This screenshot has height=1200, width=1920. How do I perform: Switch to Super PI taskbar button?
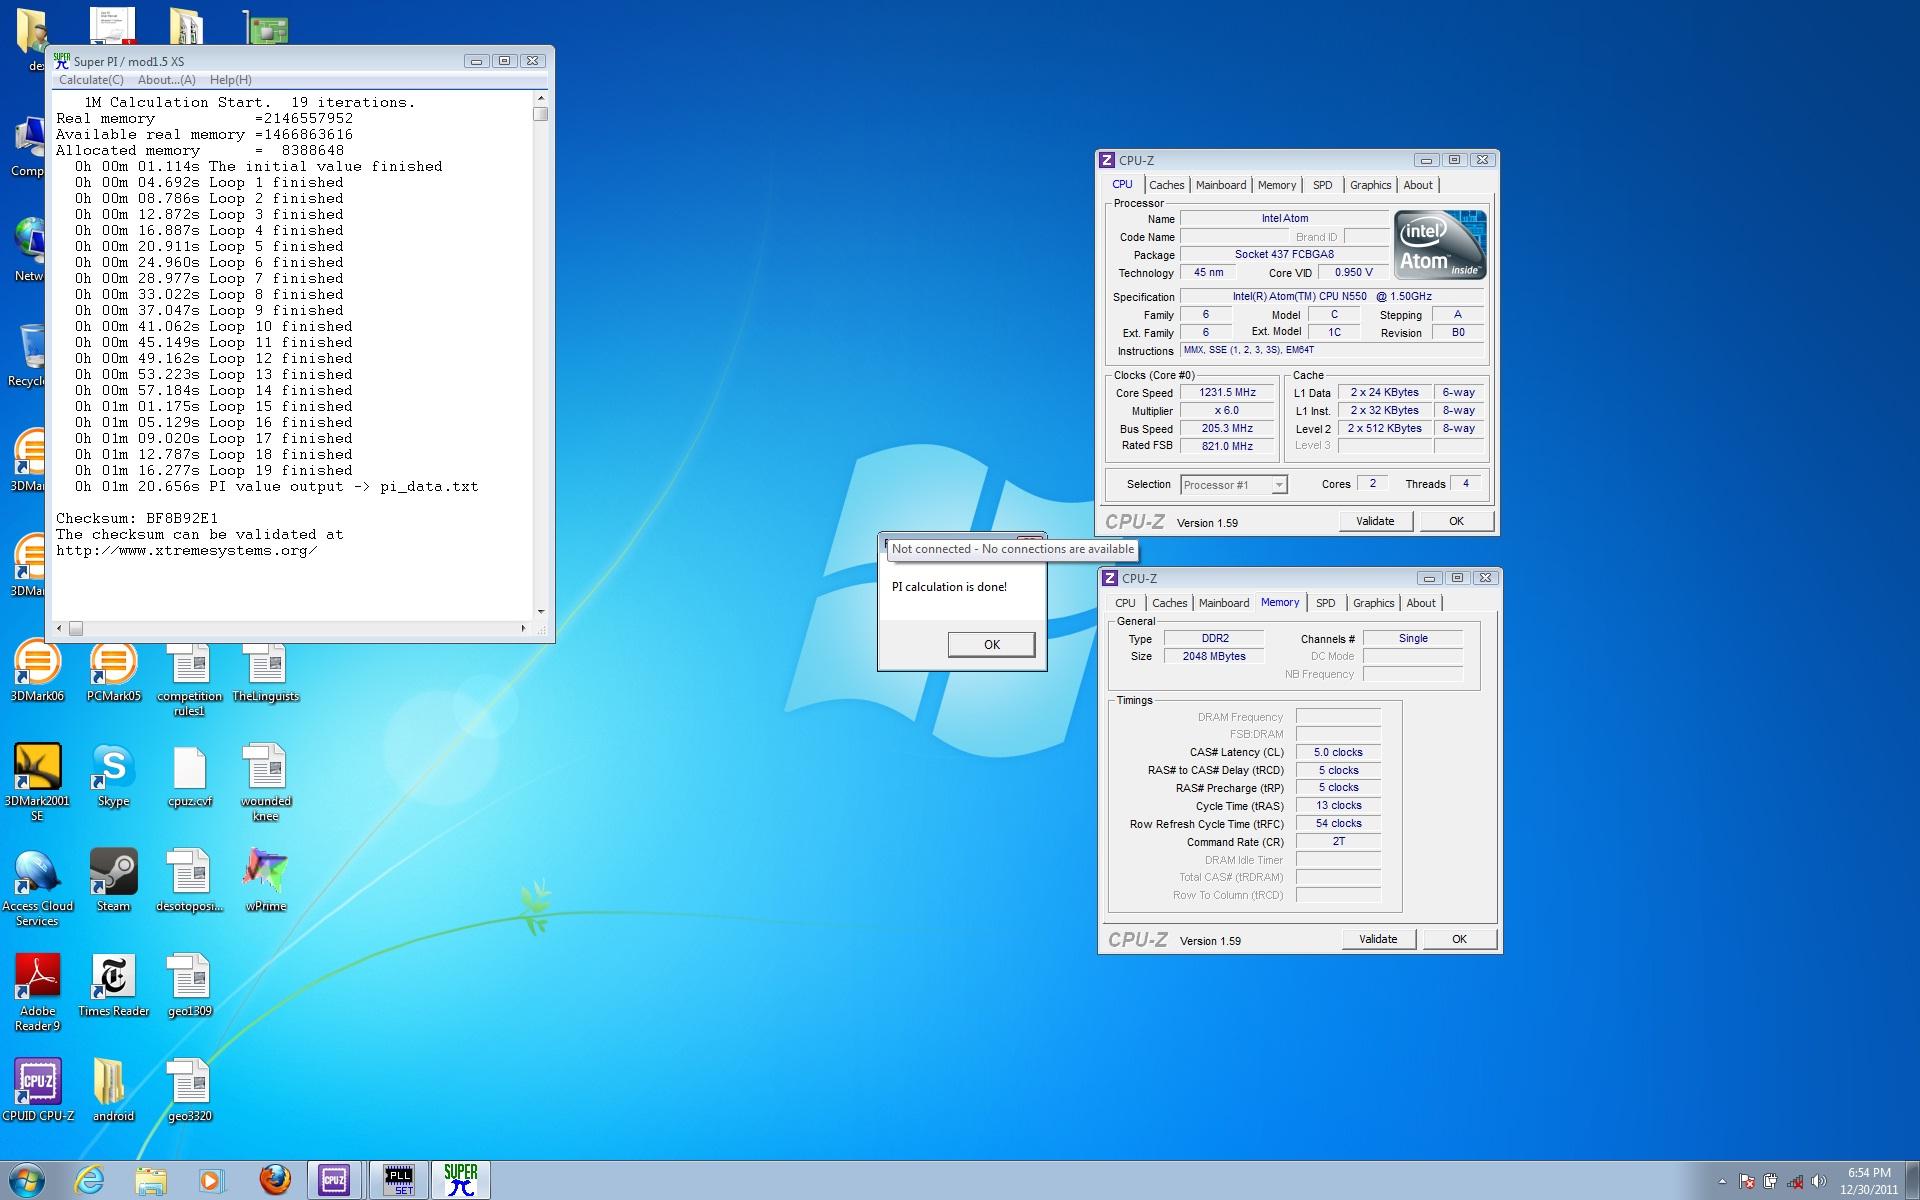(x=461, y=1180)
